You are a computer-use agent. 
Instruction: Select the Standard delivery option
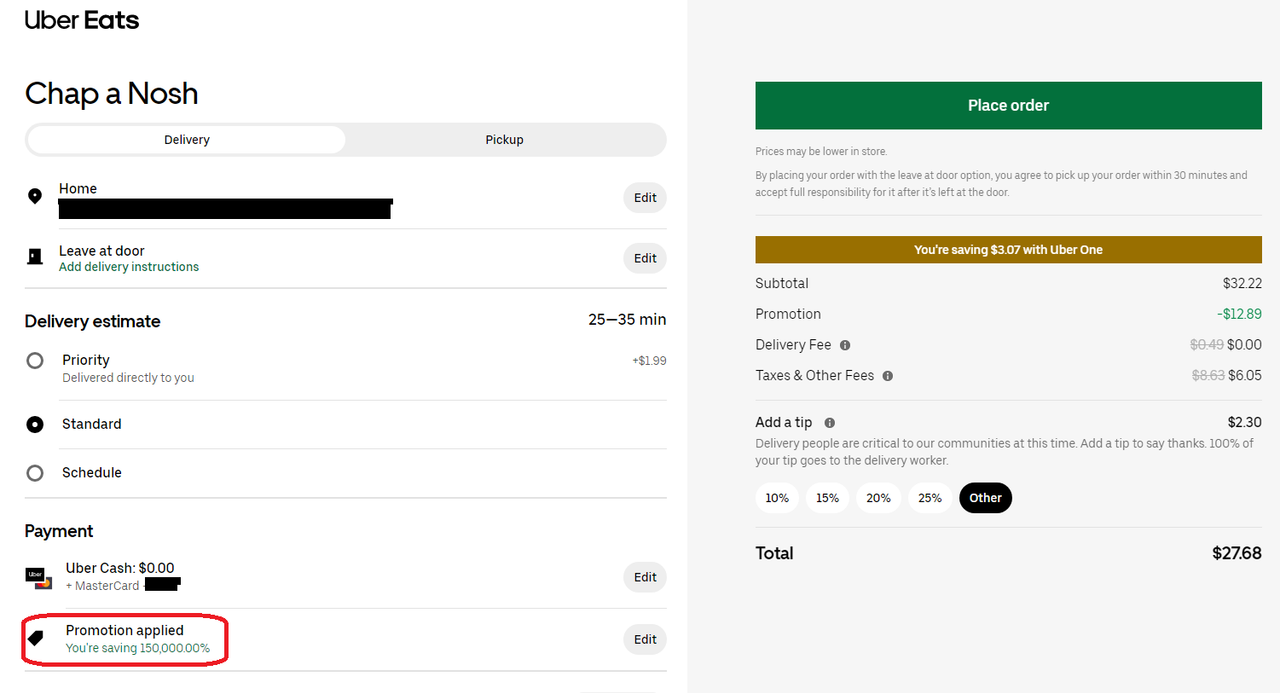[35, 424]
